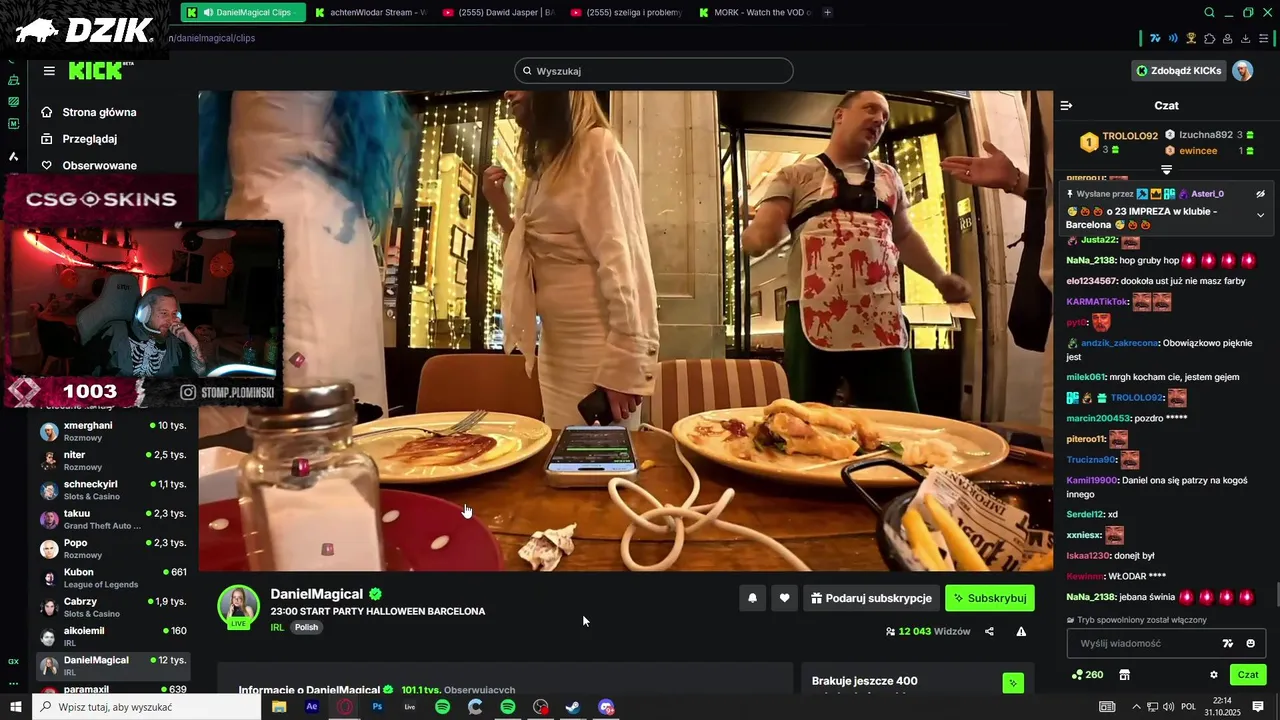The width and height of the screenshot is (1280, 720).
Task: Switch to achtenWlodar Stream tab
Action: (x=370, y=12)
